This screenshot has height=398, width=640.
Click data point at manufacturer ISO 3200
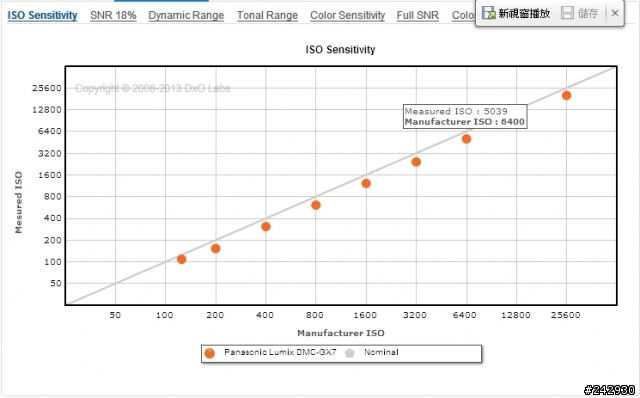tap(416, 162)
